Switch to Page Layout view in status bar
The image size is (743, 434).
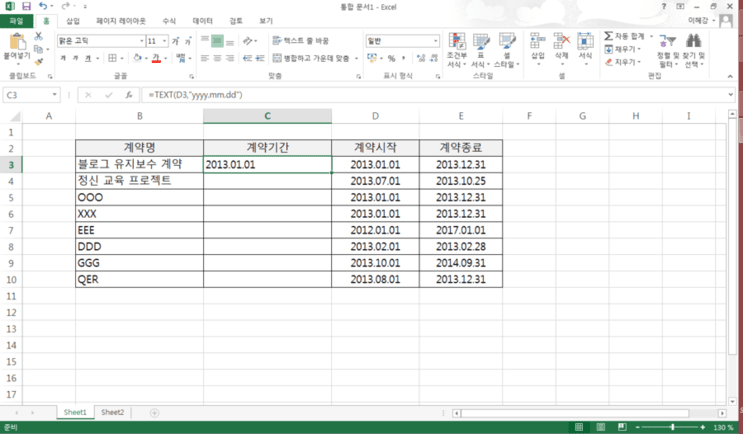[x=600, y=427]
